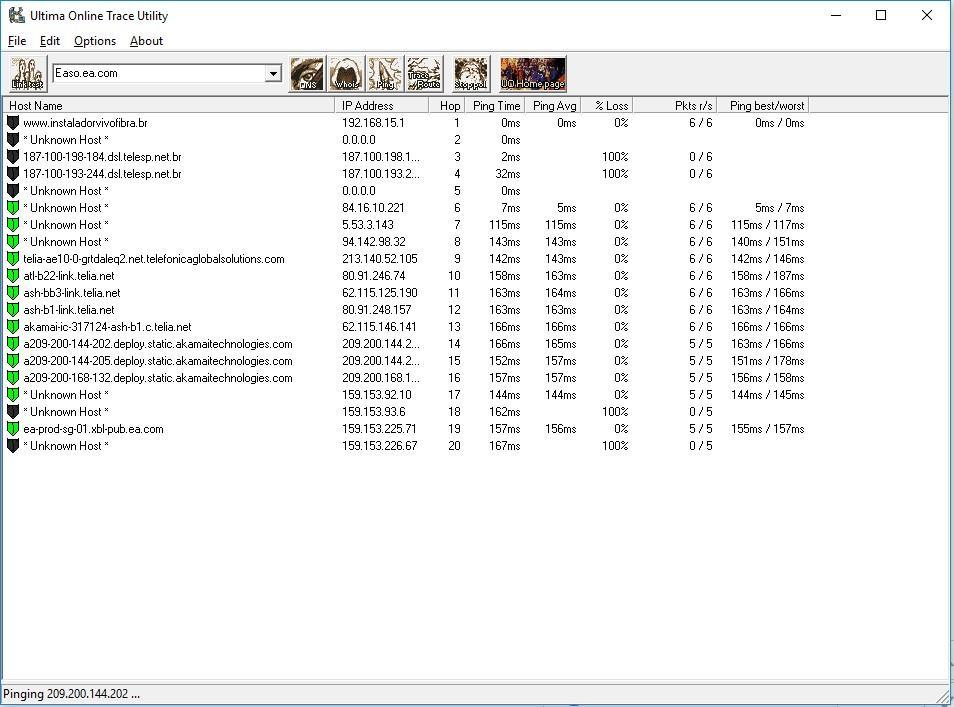The height and width of the screenshot is (707, 954).
Task: Open the Options menu
Action: [x=95, y=41]
